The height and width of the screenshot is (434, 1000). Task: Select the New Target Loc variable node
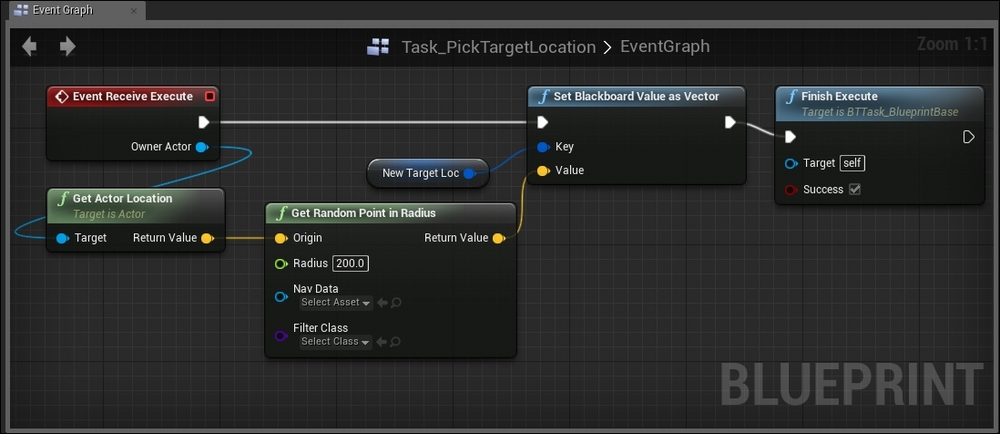(427, 173)
